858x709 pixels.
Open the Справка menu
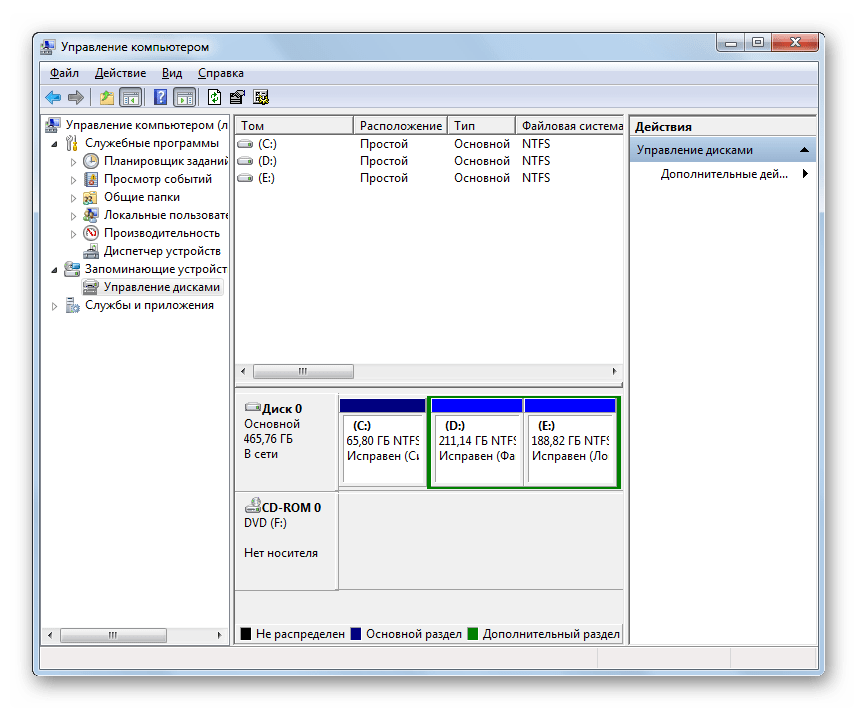pos(220,73)
